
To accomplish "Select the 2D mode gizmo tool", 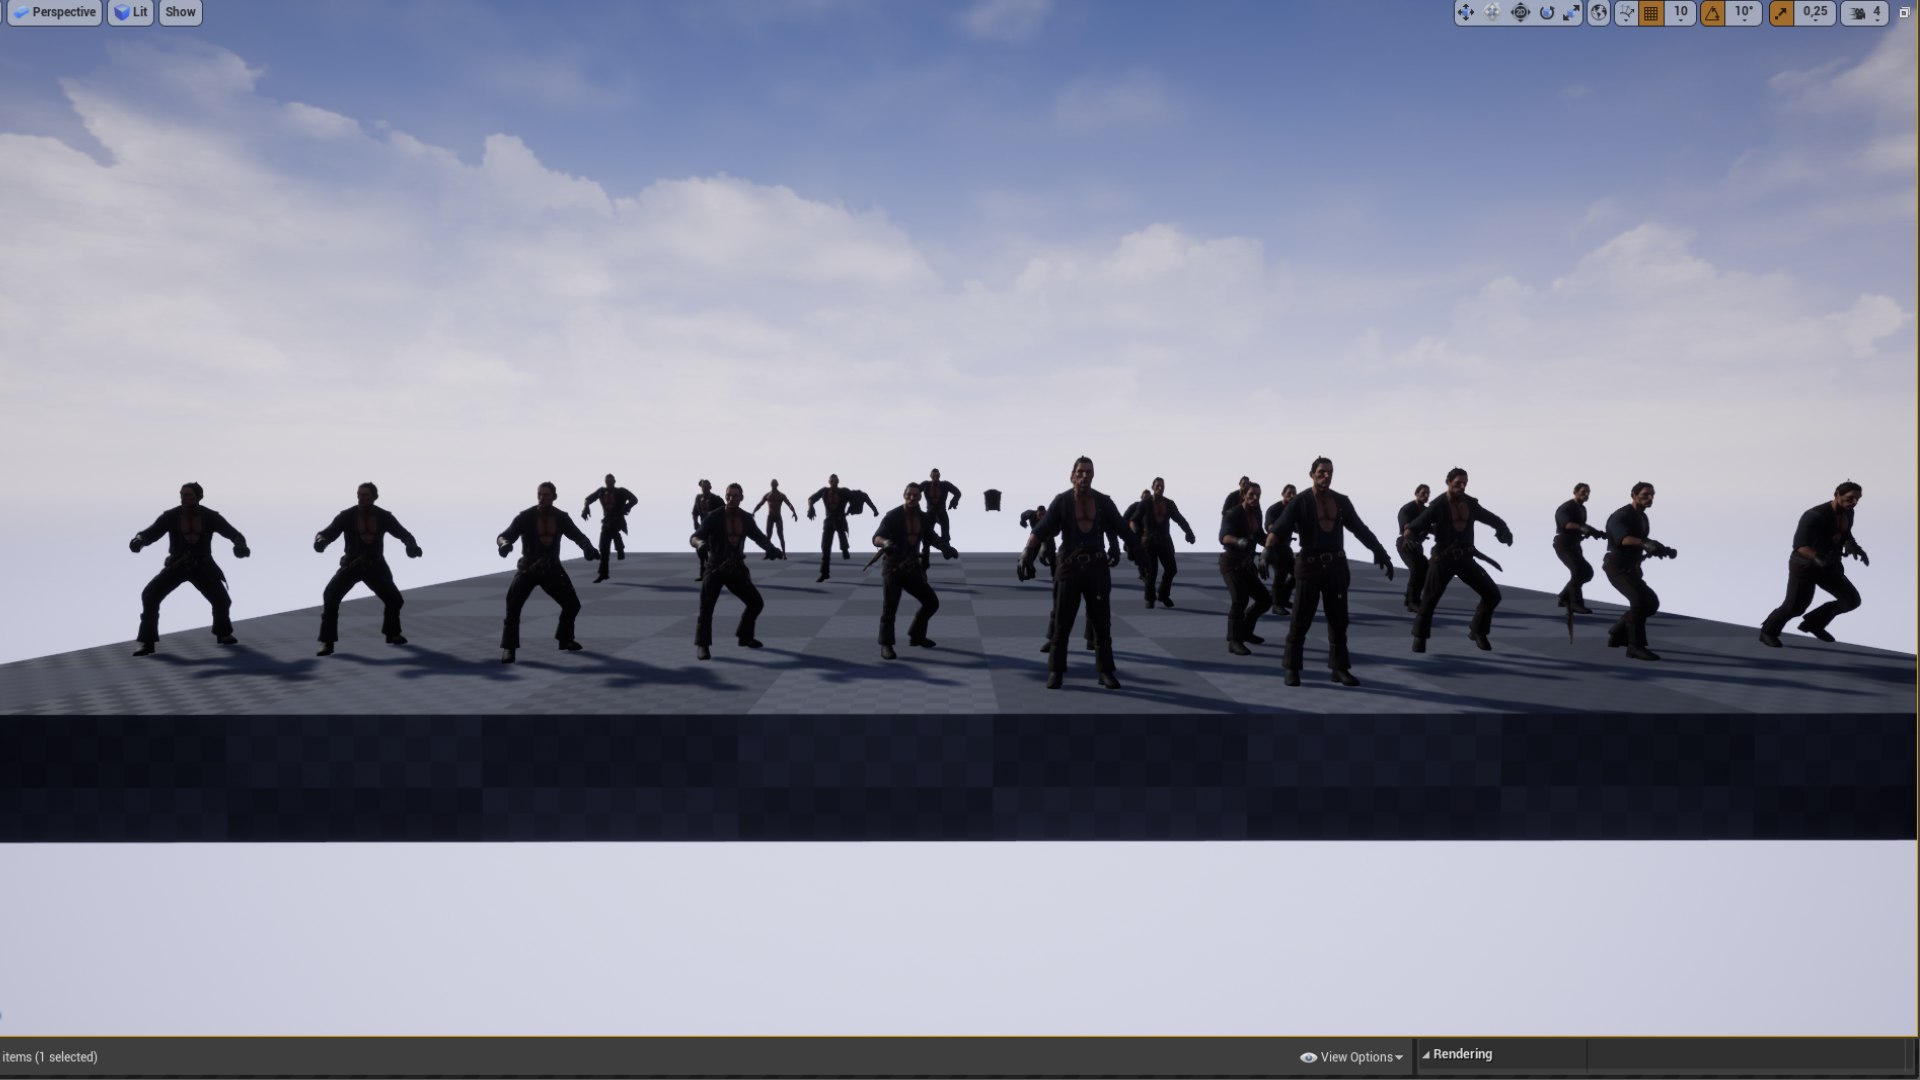I will [x=1520, y=12].
